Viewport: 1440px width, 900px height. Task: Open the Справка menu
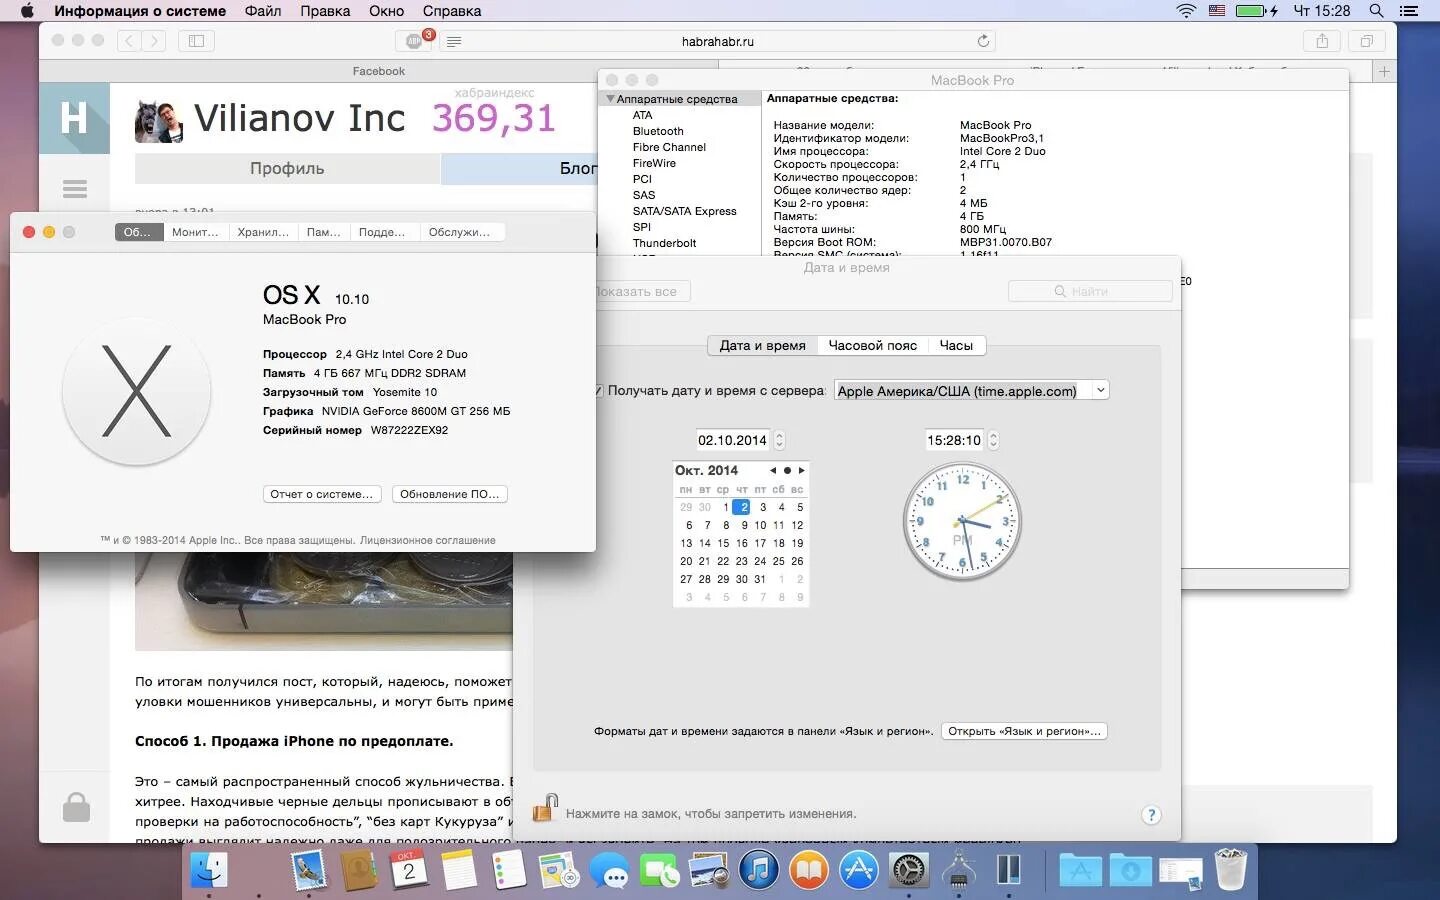pos(451,11)
